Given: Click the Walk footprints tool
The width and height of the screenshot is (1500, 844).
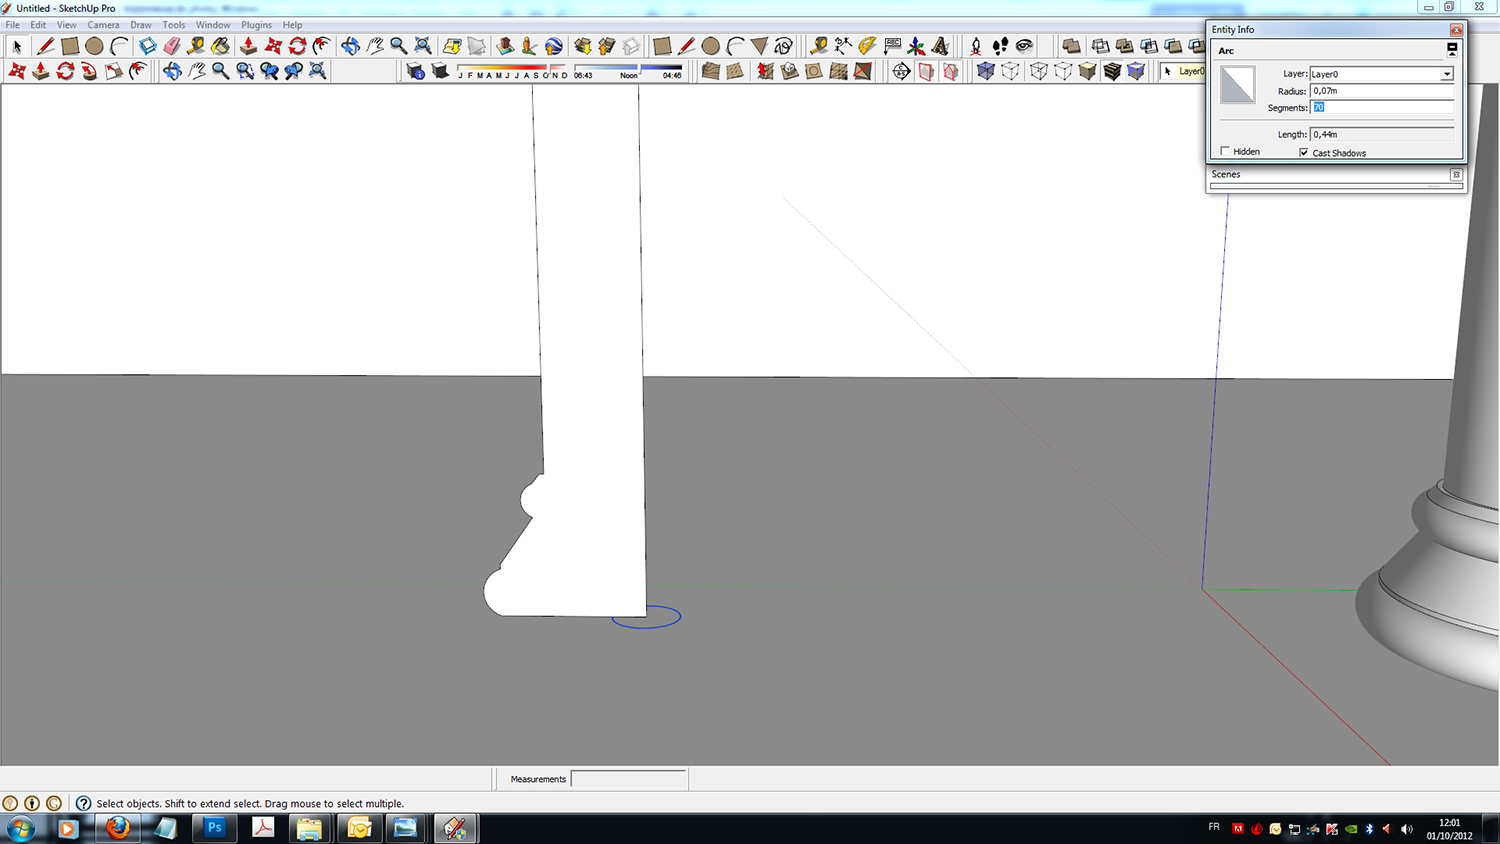Looking at the screenshot, I should point(1000,46).
